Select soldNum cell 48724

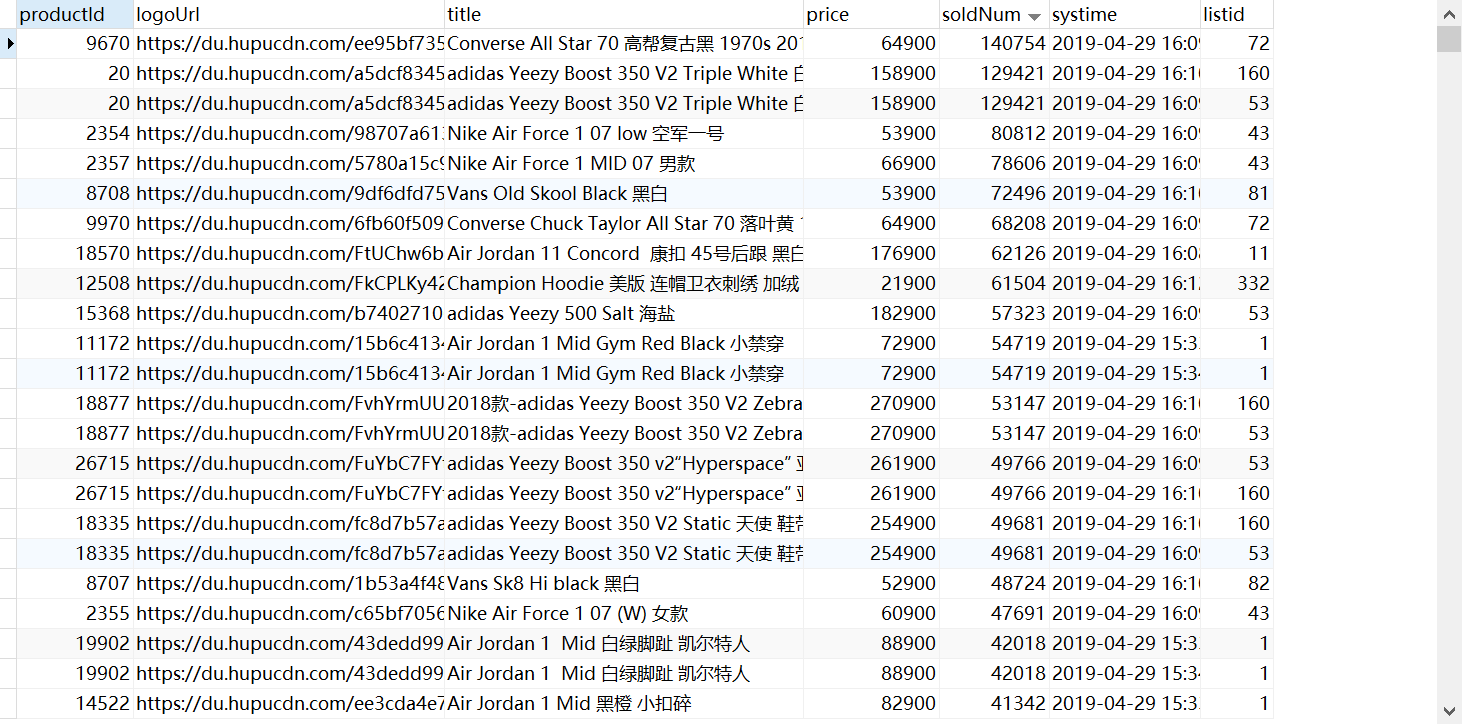point(994,584)
